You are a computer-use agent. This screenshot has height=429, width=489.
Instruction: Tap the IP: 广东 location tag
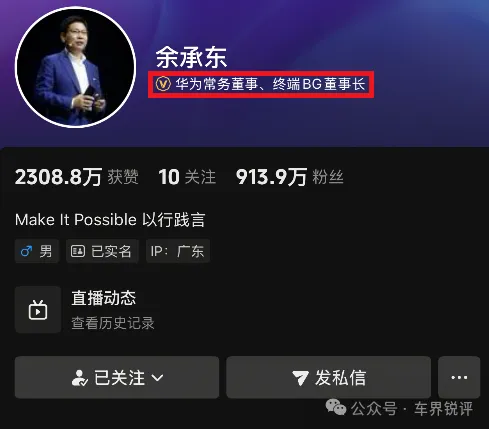tap(178, 251)
